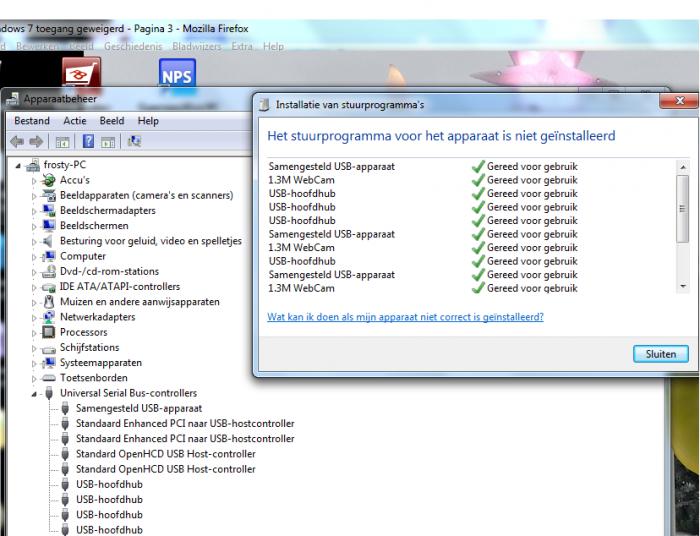Screen dimensions: 700x536
Task: Click the NPS bookmark icon
Action: pos(177,74)
